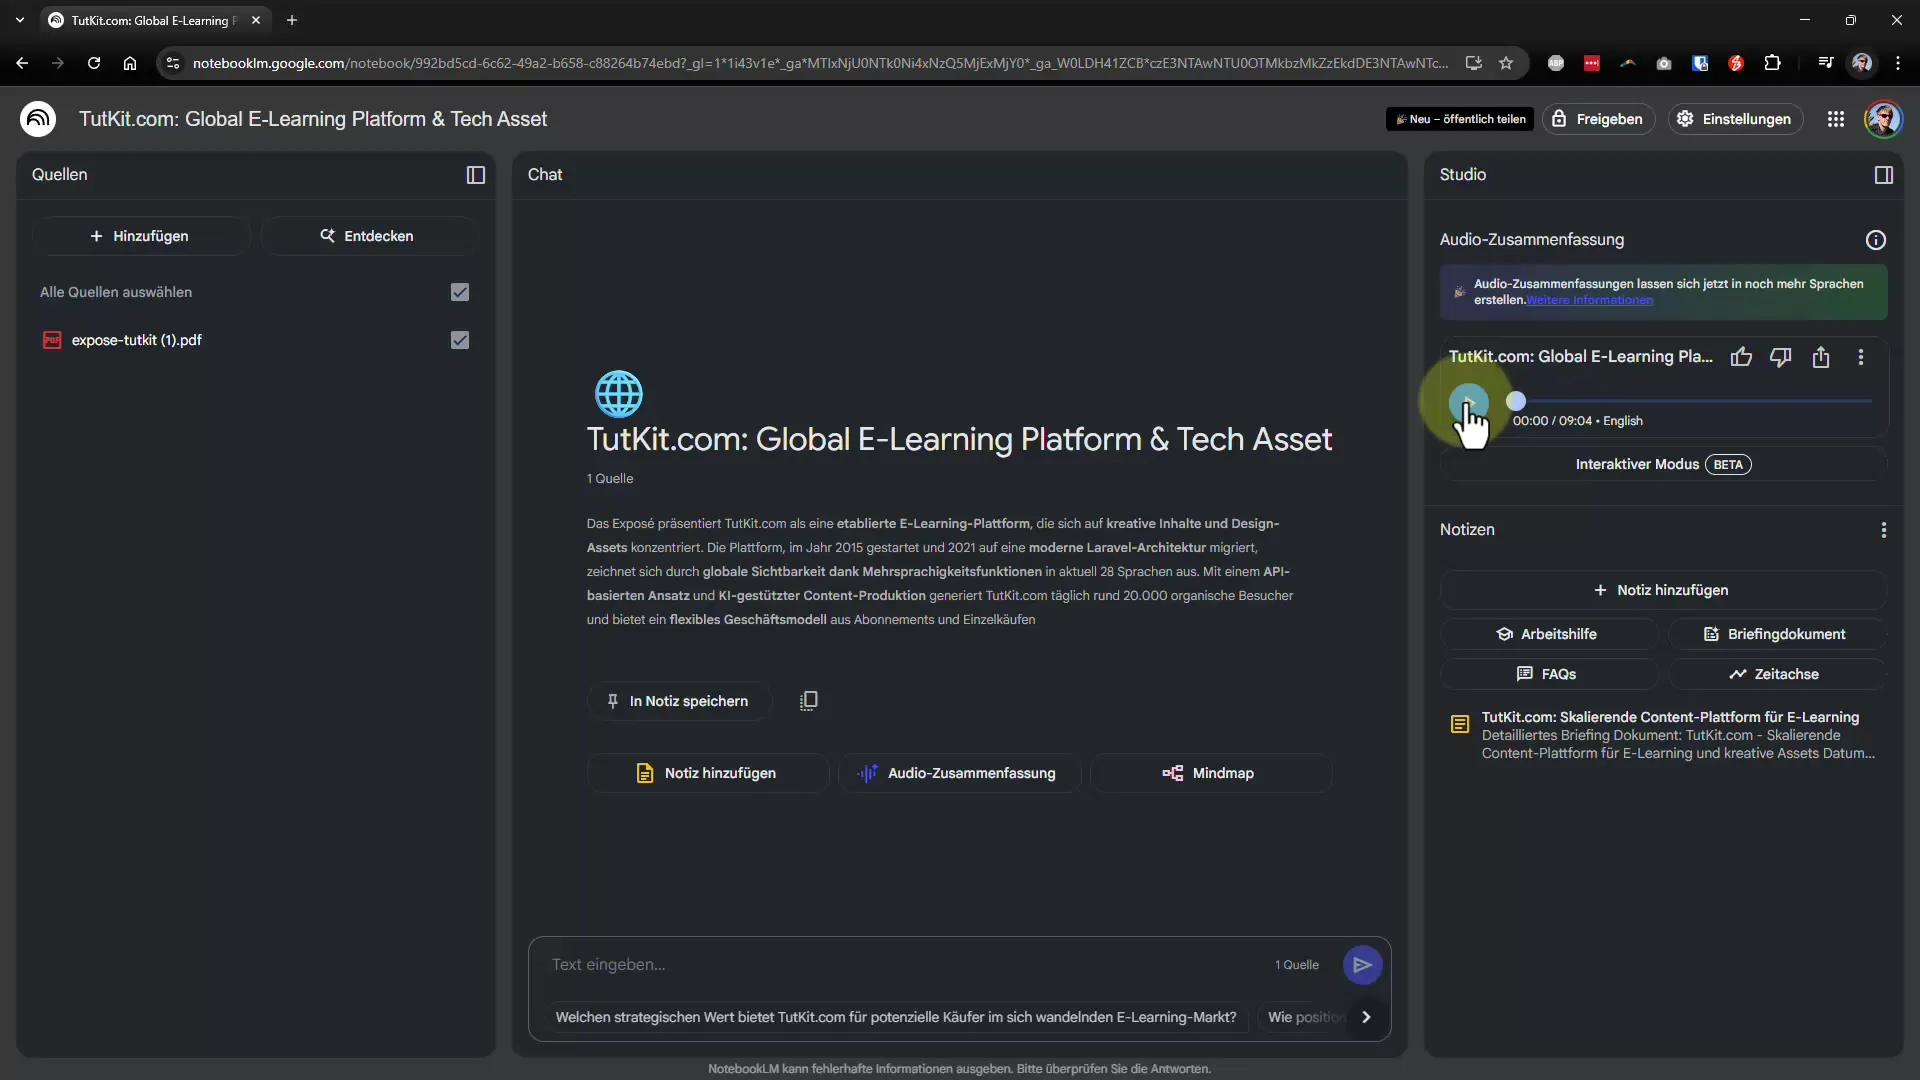Screen dimensions: 1920x1080
Task: Dislike the audio overview with thumbs down
Action: point(1781,357)
